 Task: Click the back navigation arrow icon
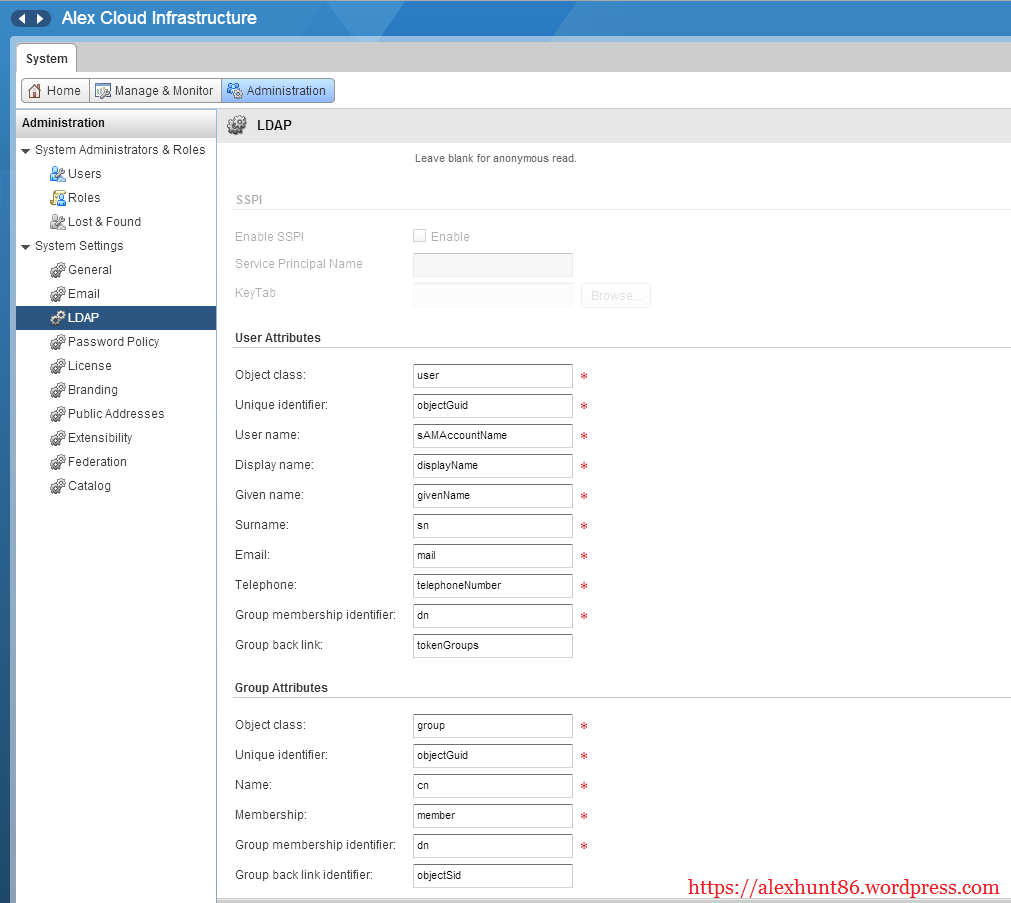coord(21,19)
